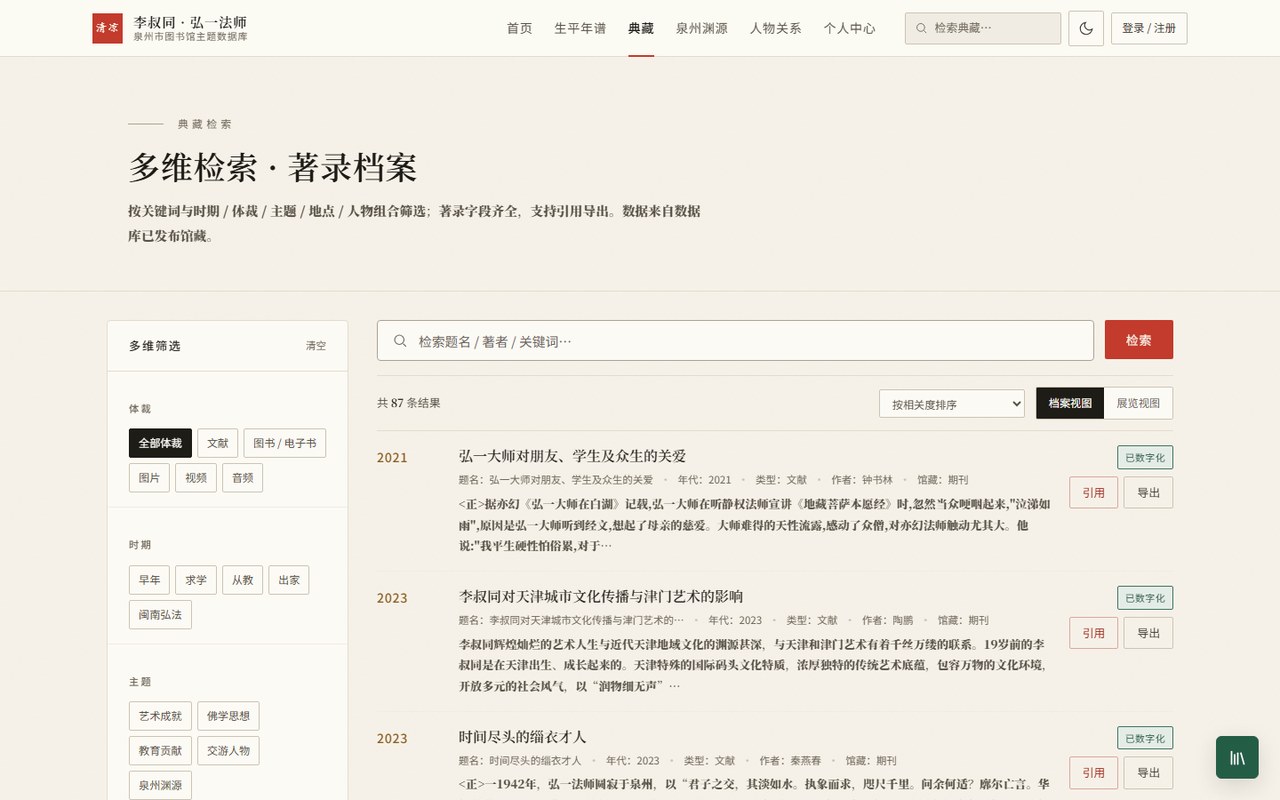Filter by 早年 period
This screenshot has height=800, width=1280.
click(x=149, y=580)
